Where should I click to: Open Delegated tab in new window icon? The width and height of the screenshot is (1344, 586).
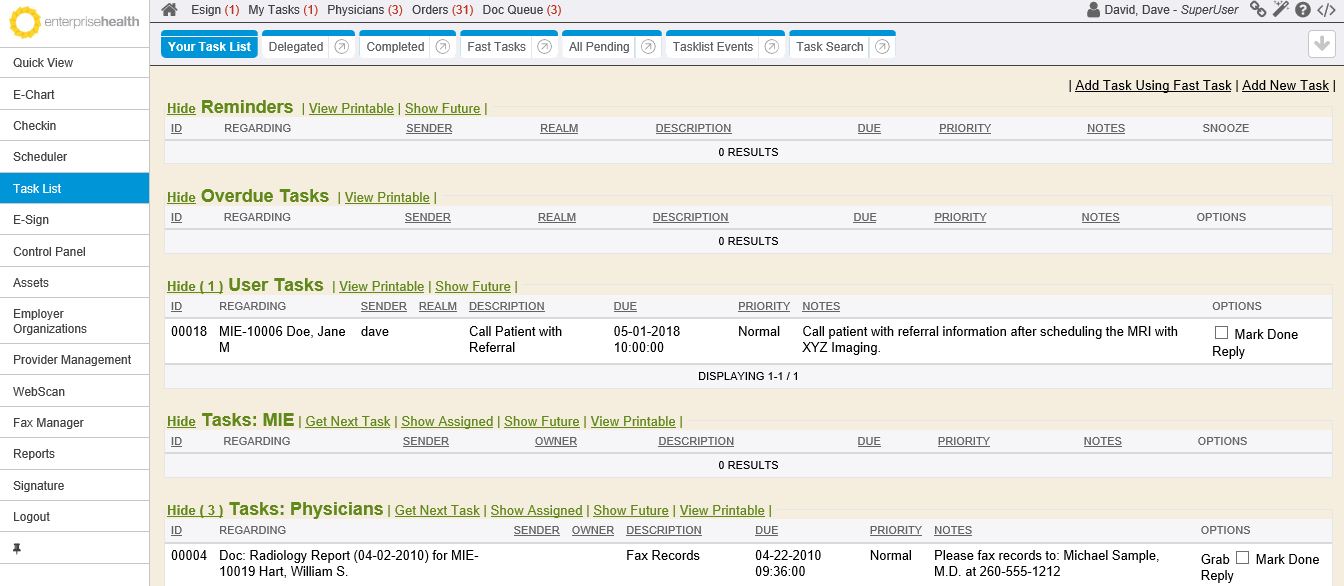pos(342,47)
